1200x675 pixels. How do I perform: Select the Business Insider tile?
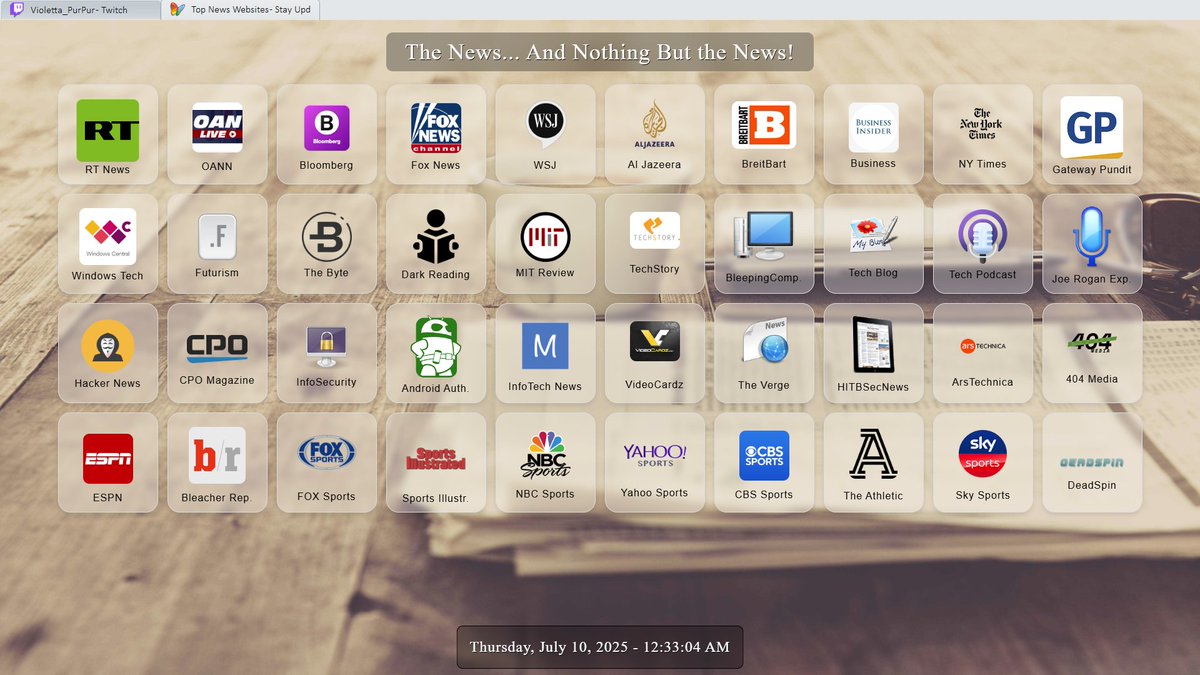(x=874, y=134)
